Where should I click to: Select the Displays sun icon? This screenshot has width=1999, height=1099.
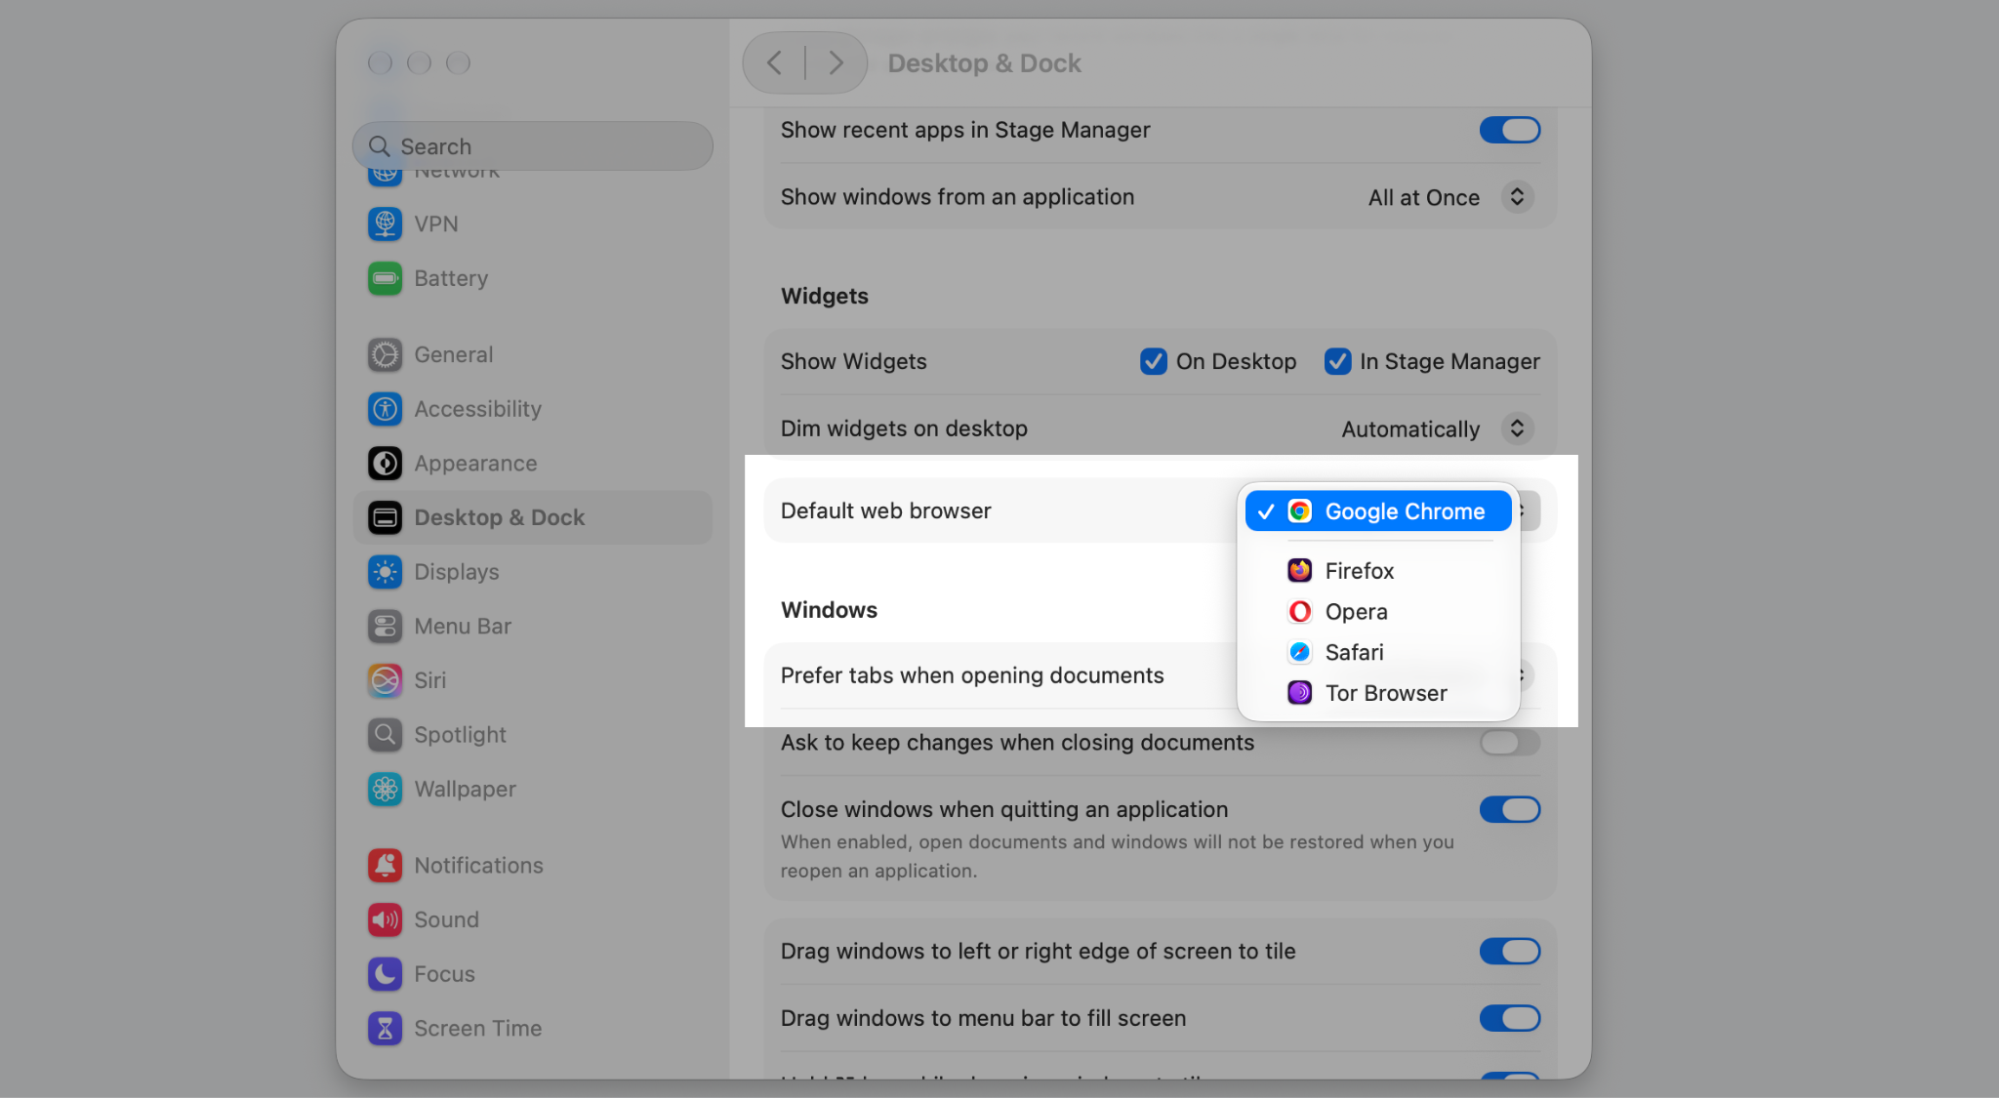[385, 572]
